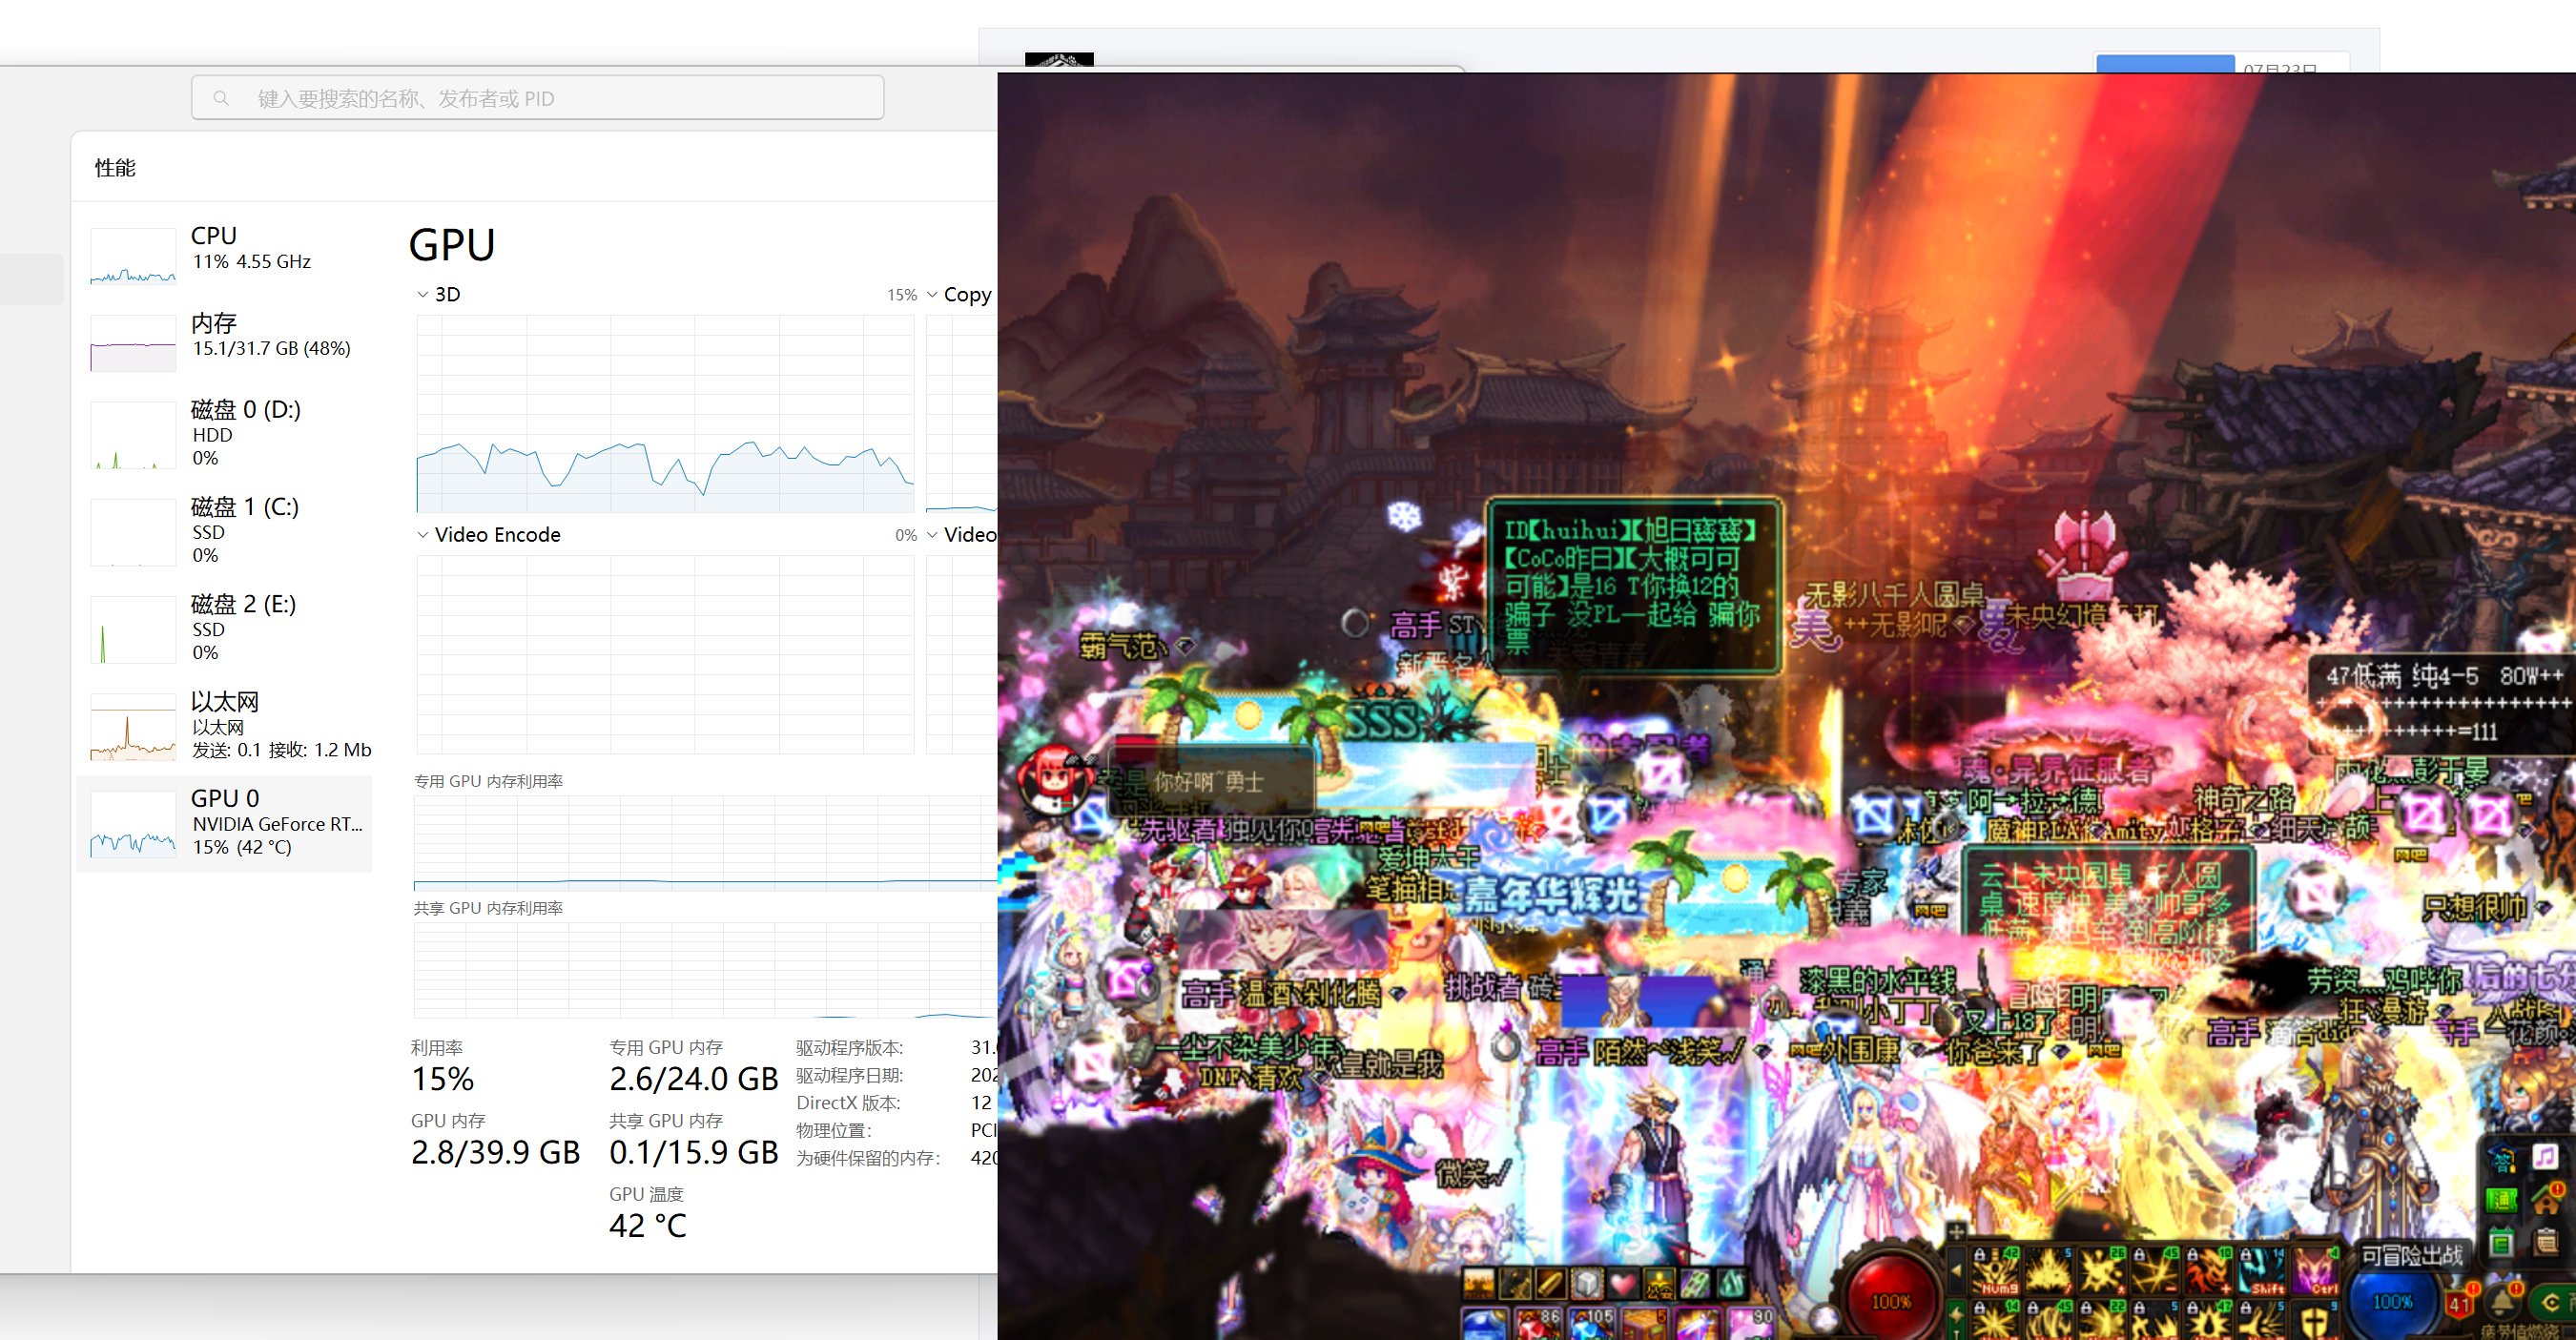Click the green crystal quick-slot icon

[x=1732, y=1284]
